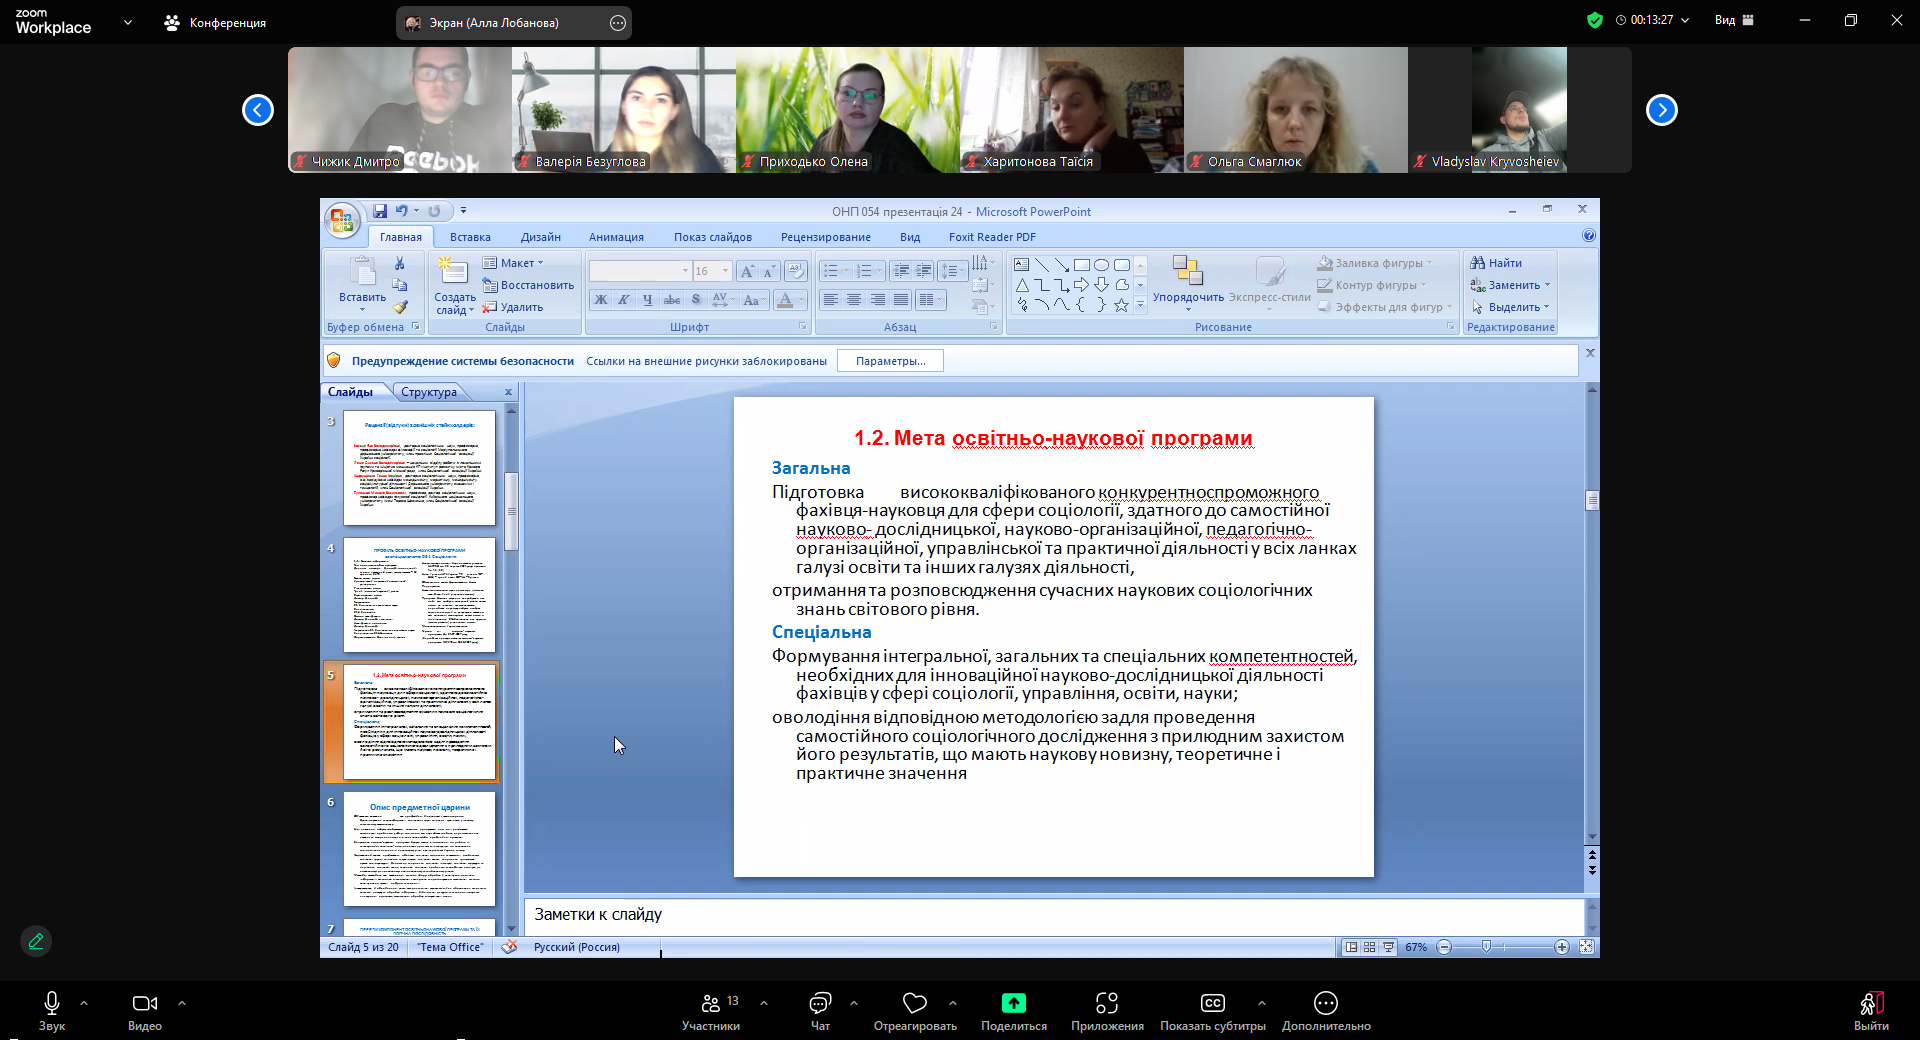The image size is (1920, 1040).
Task: Switch to the Структура outline tab
Action: point(429,392)
